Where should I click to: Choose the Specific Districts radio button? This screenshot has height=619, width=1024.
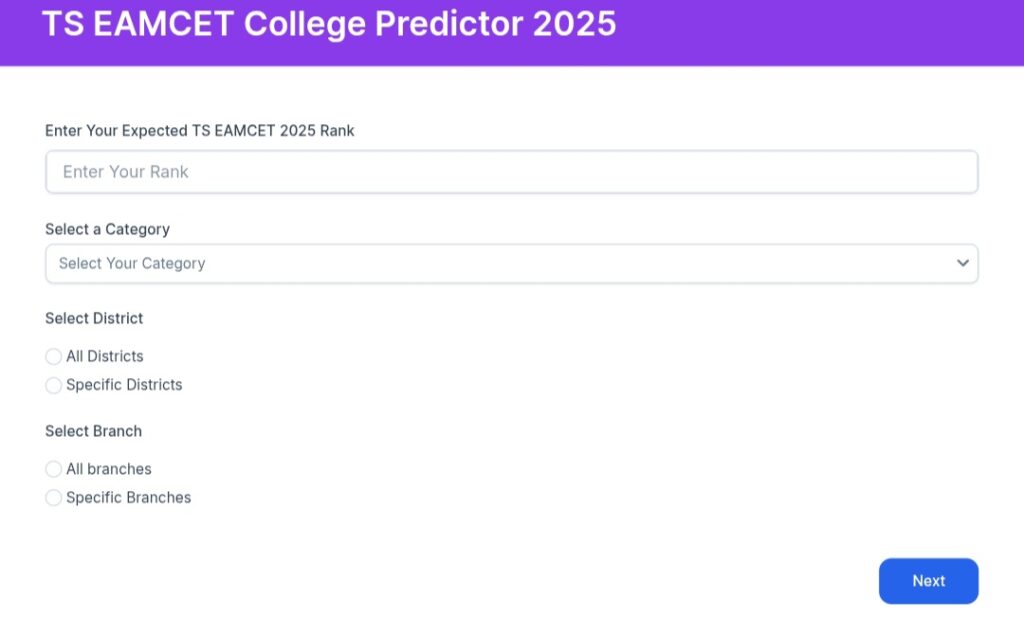54,385
